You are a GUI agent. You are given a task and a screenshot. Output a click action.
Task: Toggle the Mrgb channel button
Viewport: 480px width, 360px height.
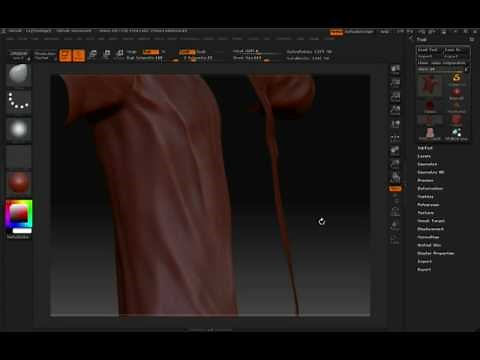[132, 52]
